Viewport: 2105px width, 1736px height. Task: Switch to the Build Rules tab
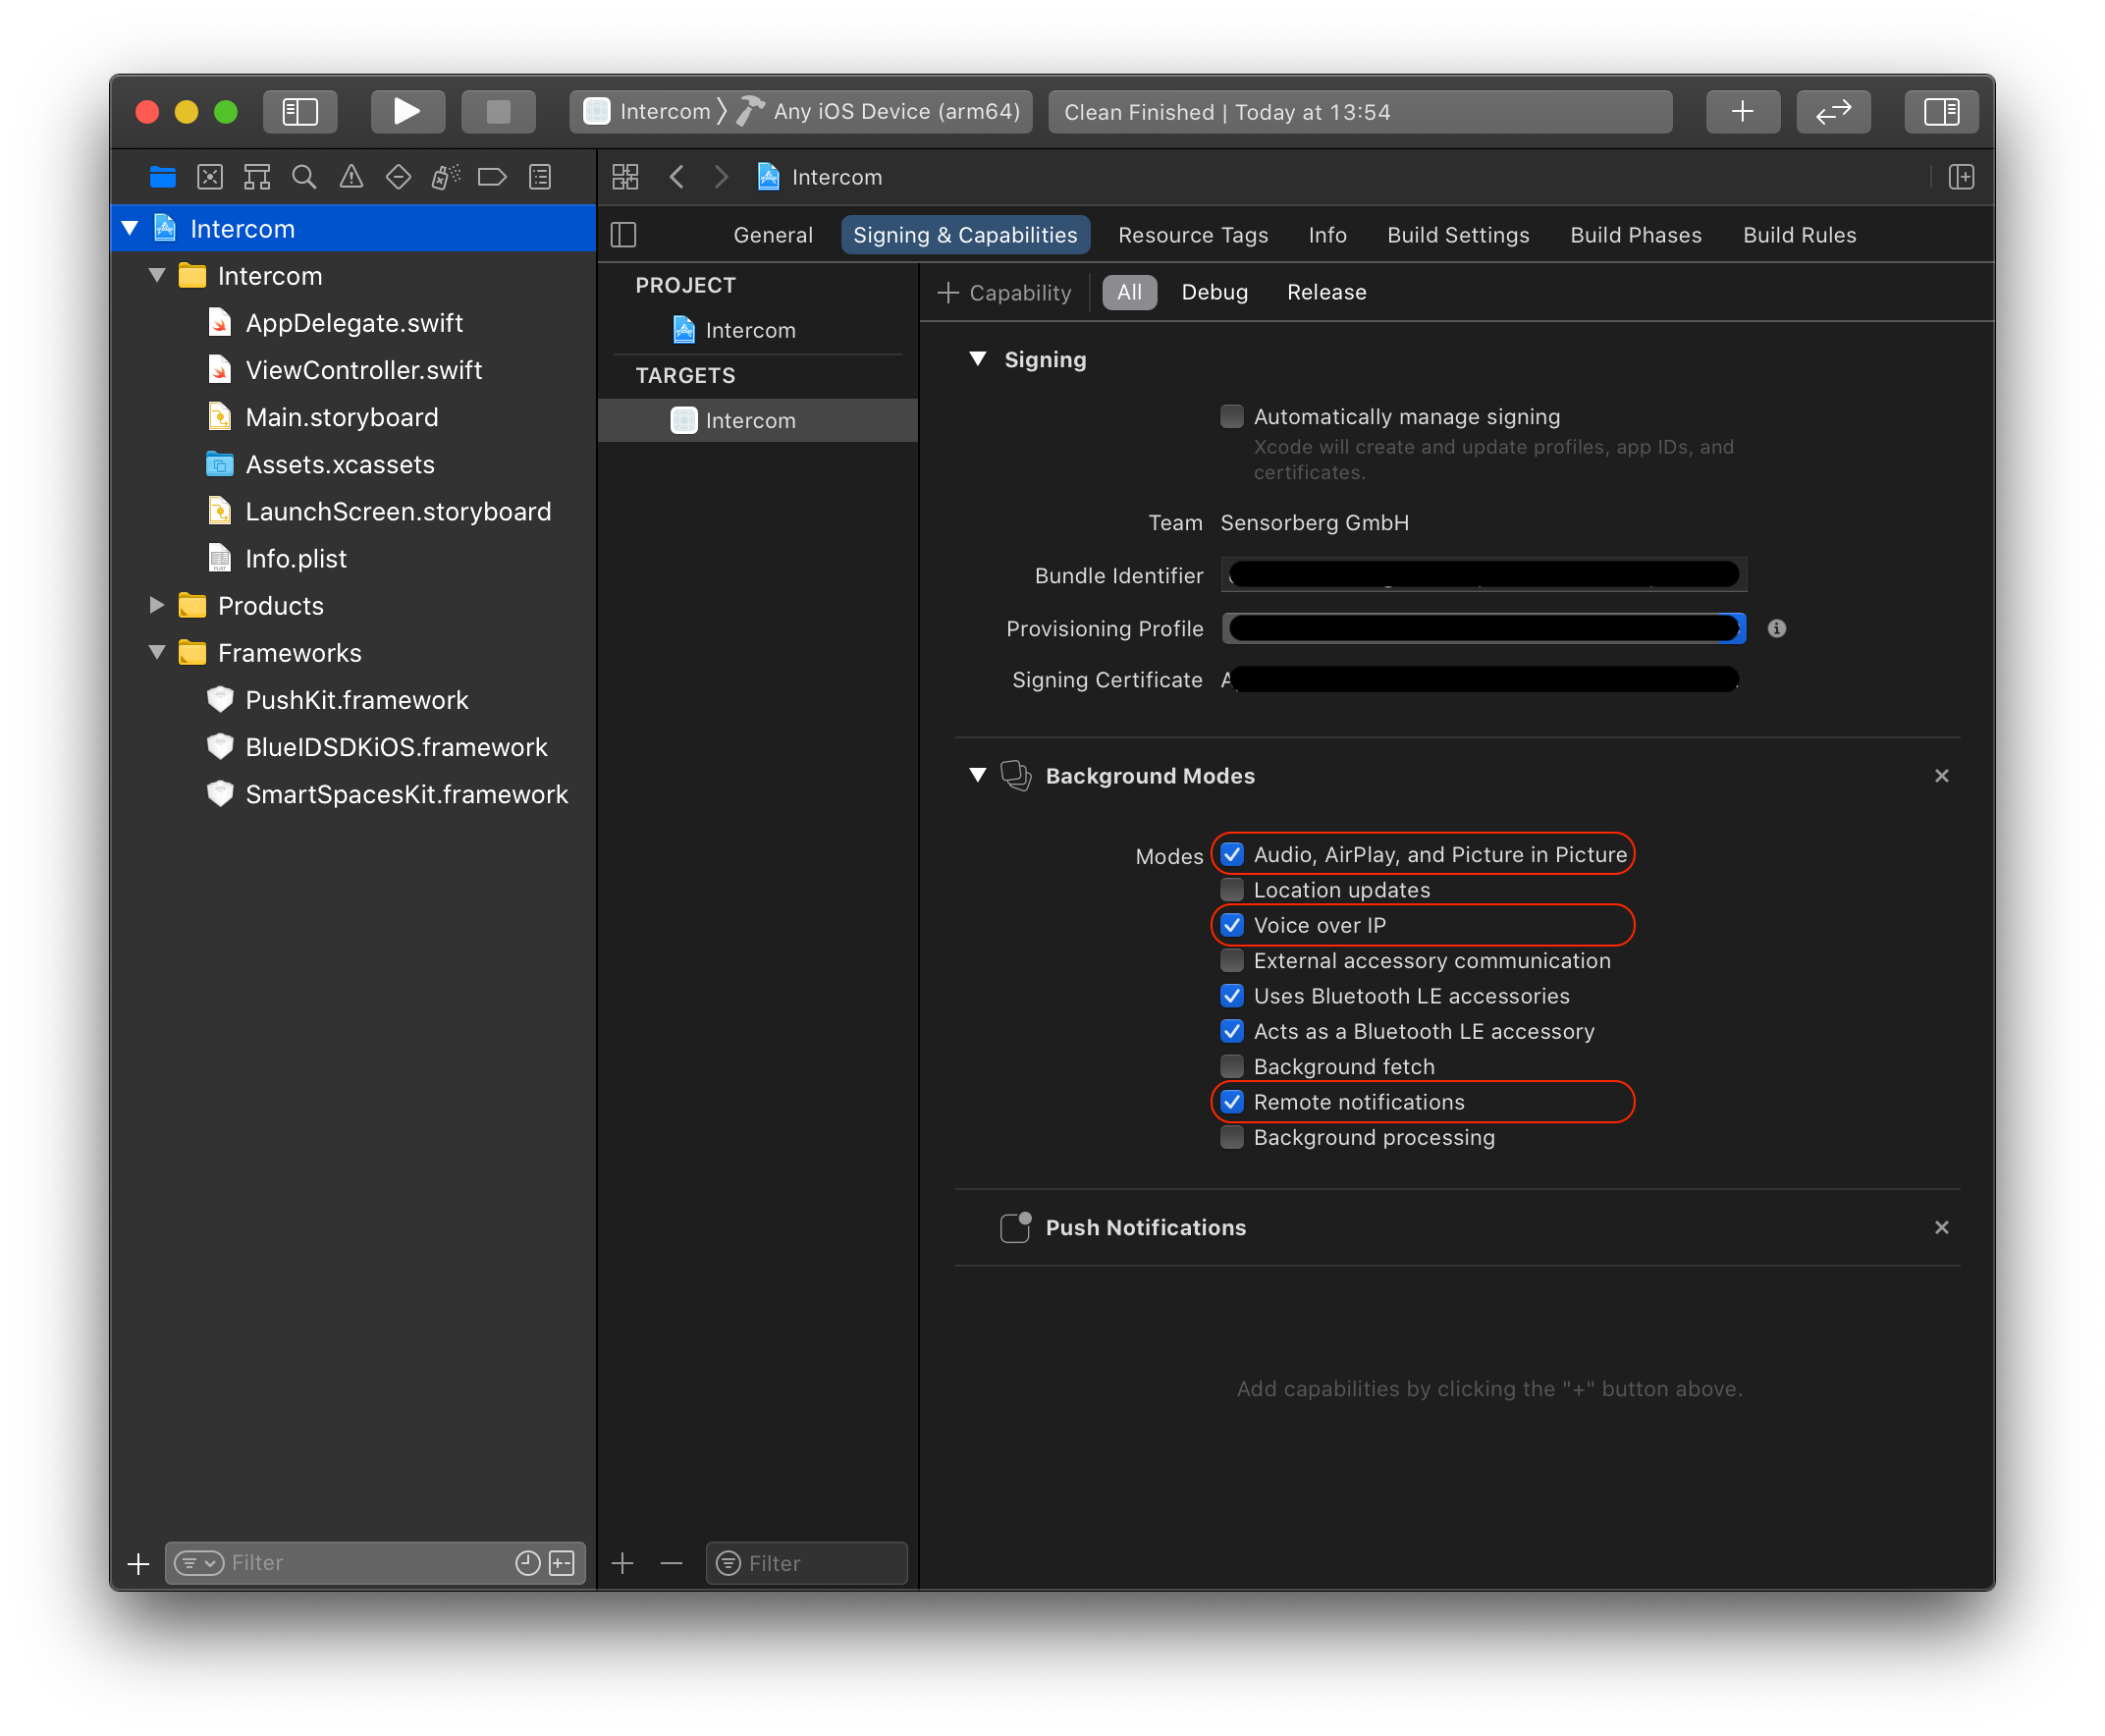(1800, 235)
